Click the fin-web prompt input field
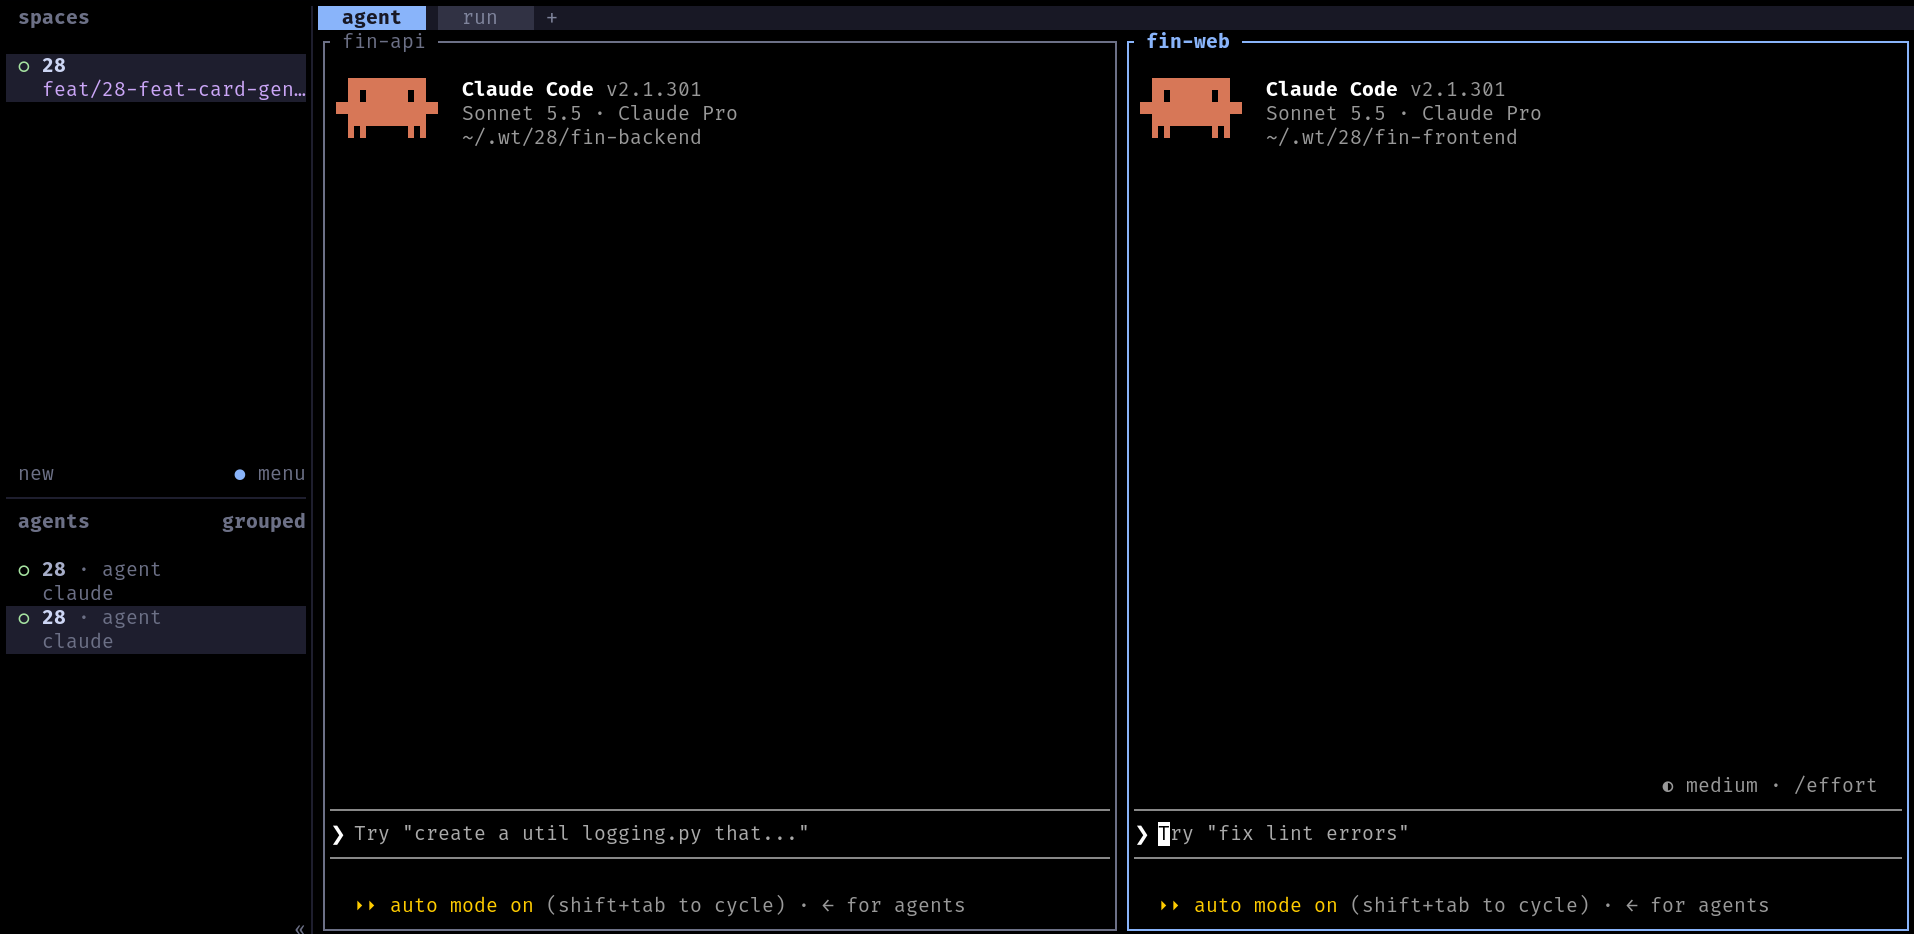 1518,833
